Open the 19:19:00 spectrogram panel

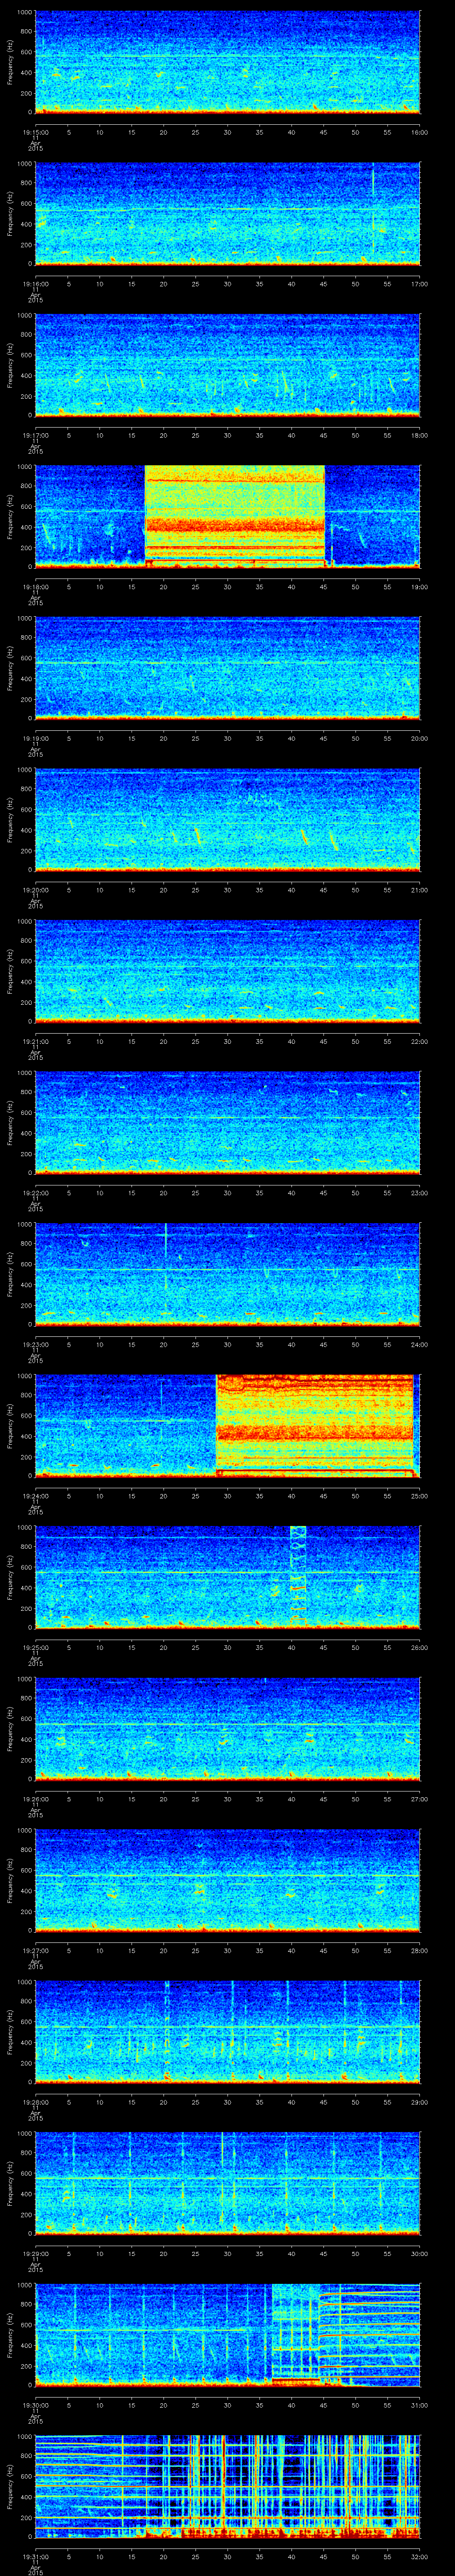pyautogui.click(x=227, y=668)
